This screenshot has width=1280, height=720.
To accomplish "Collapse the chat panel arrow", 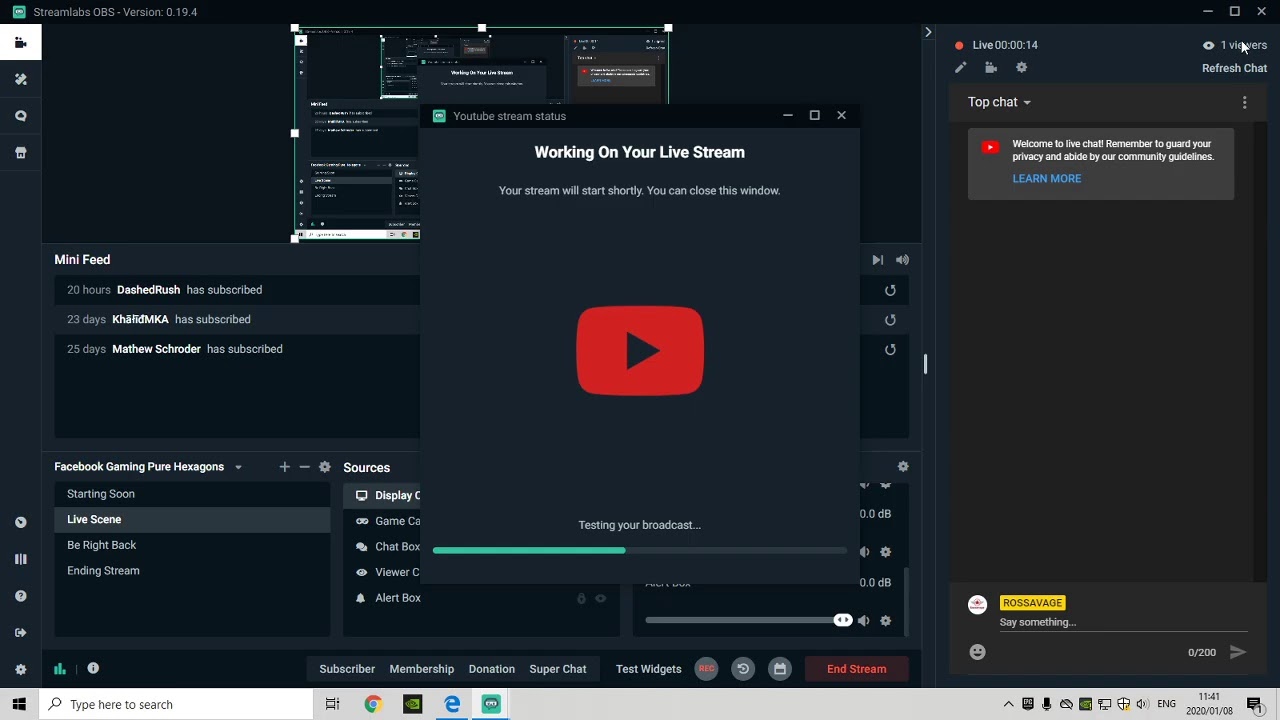I will tap(928, 32).
